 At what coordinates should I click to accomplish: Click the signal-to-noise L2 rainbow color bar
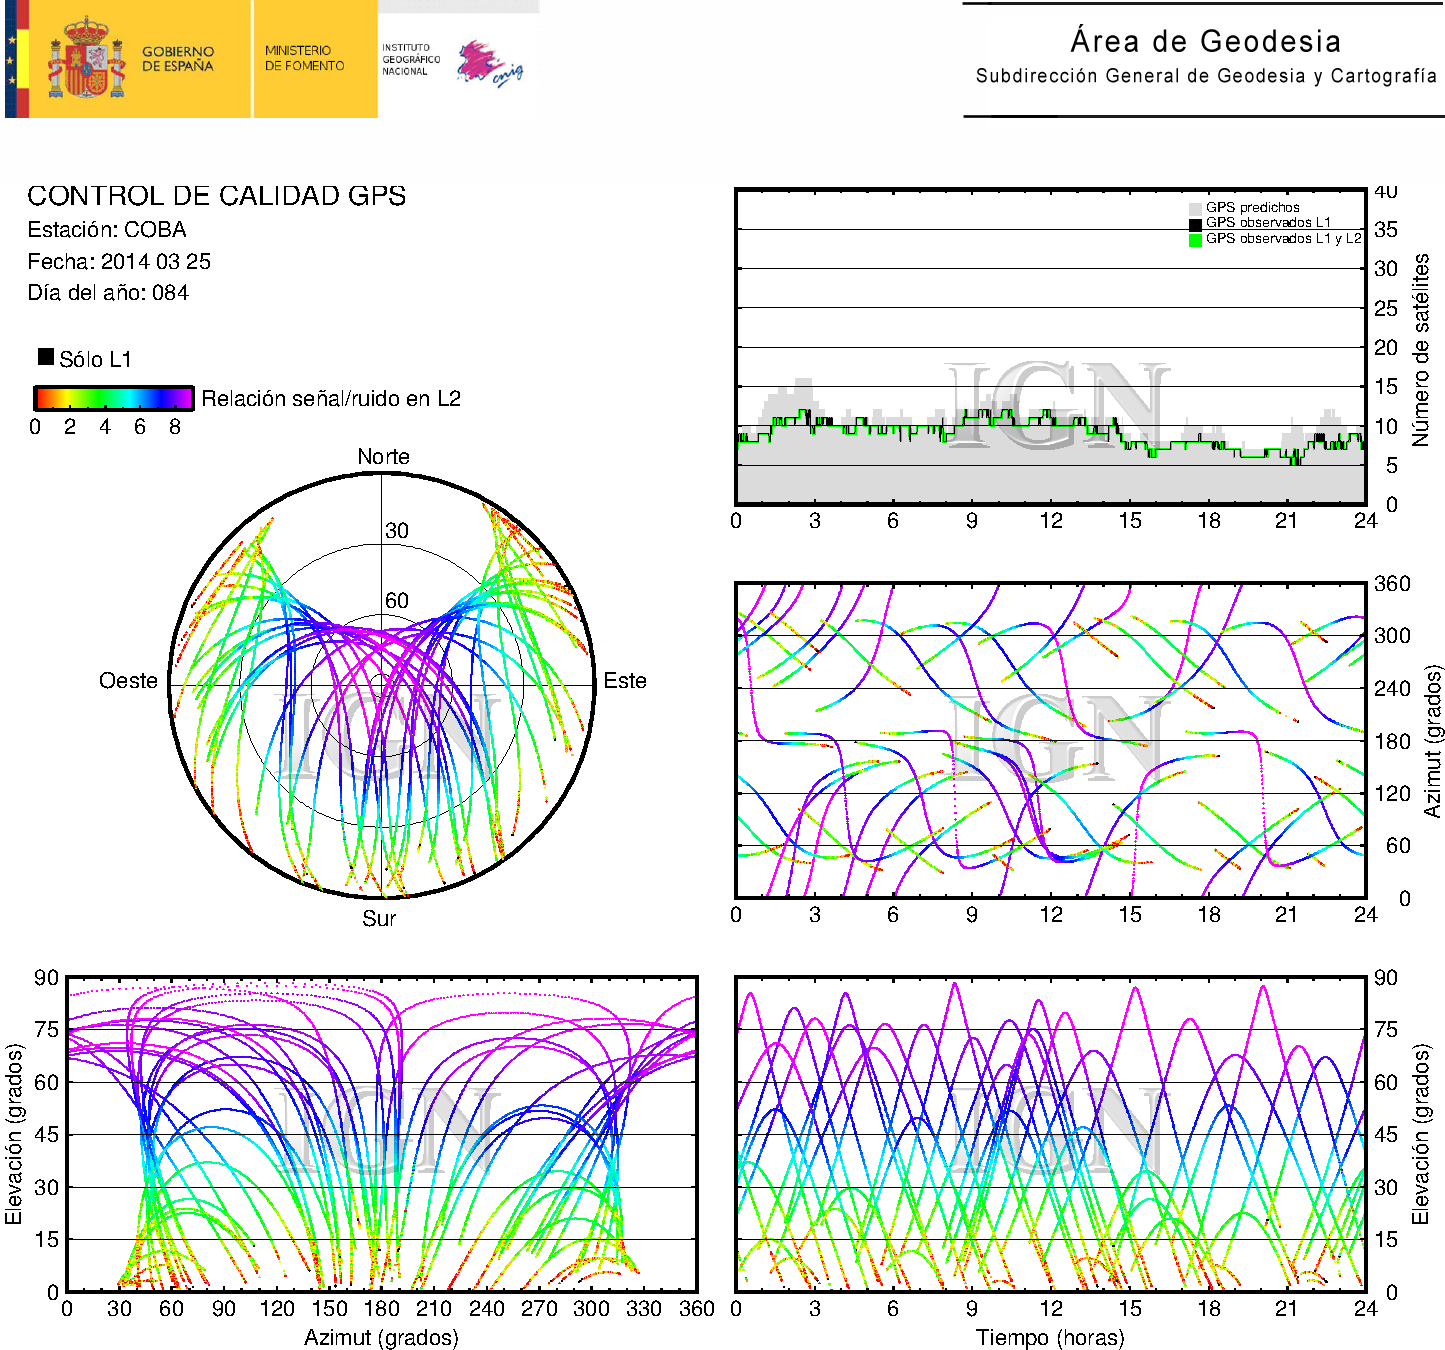113,398
